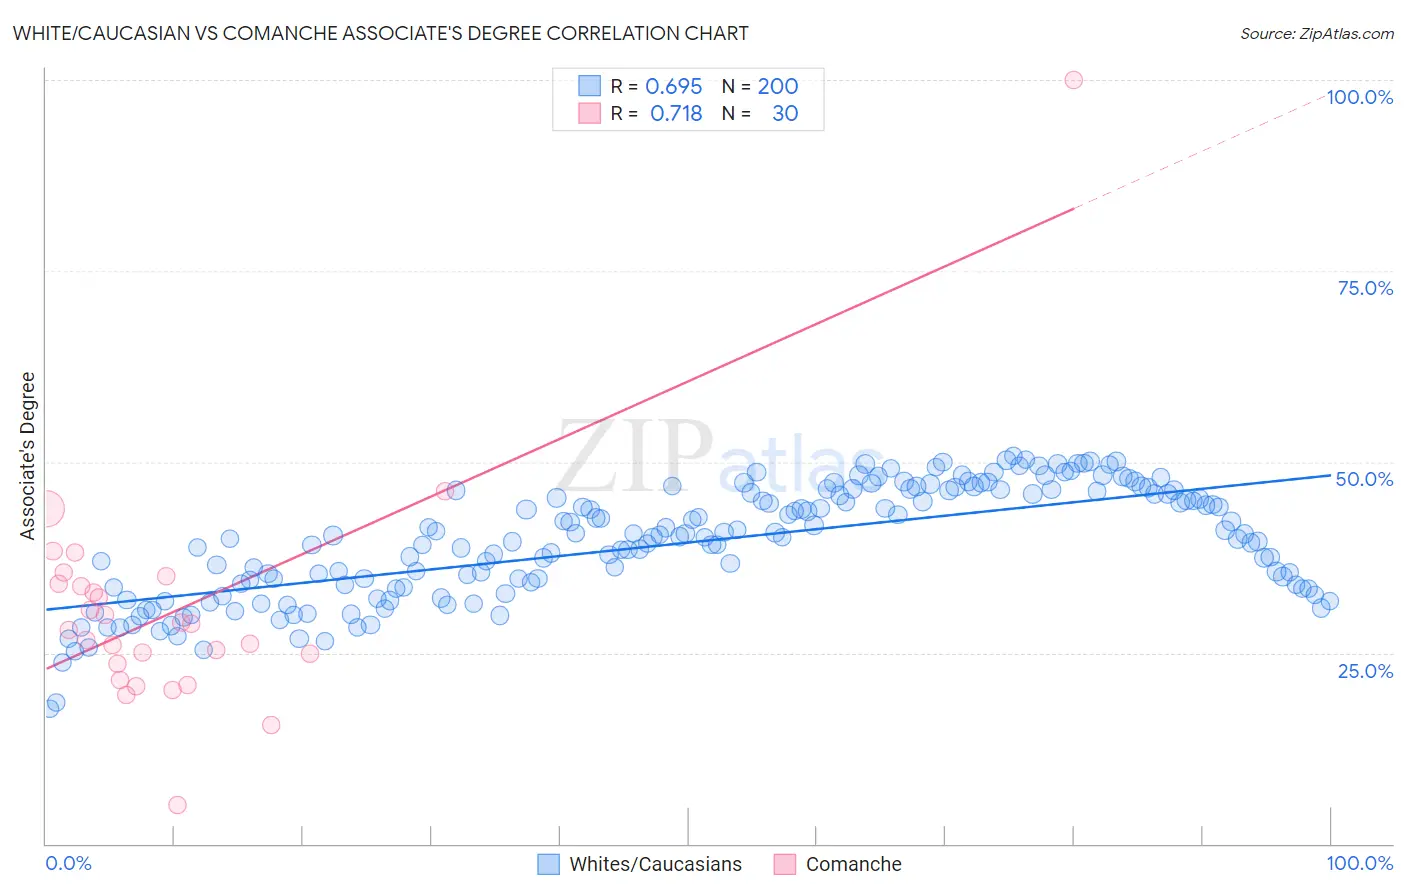The width and height of the screenshot is (1406, 892).
Task: Click the 0.0% x-axis label
Action: (x=69, y=863)
